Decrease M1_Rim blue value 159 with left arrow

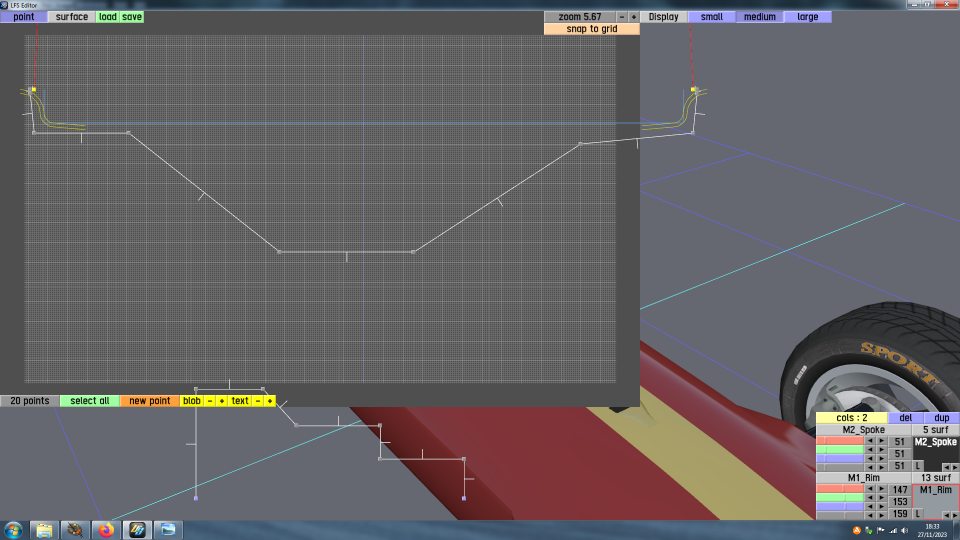coord(870,507)
